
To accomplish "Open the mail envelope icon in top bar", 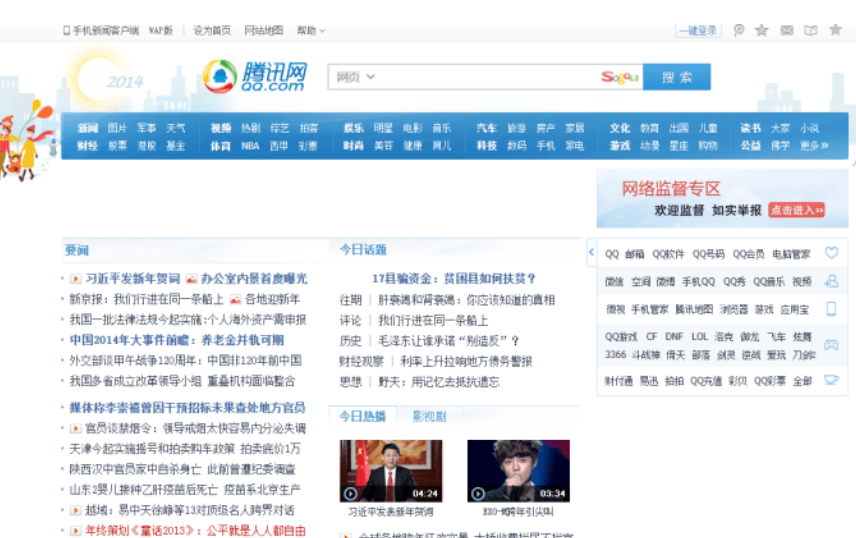I will pyautogui.click(x=786, y=30).
